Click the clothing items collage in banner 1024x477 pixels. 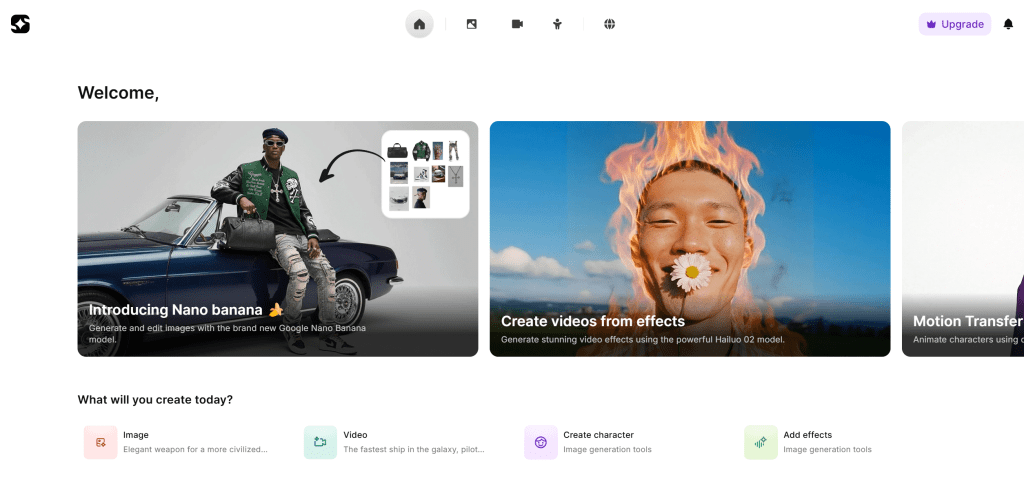[425, 174]
